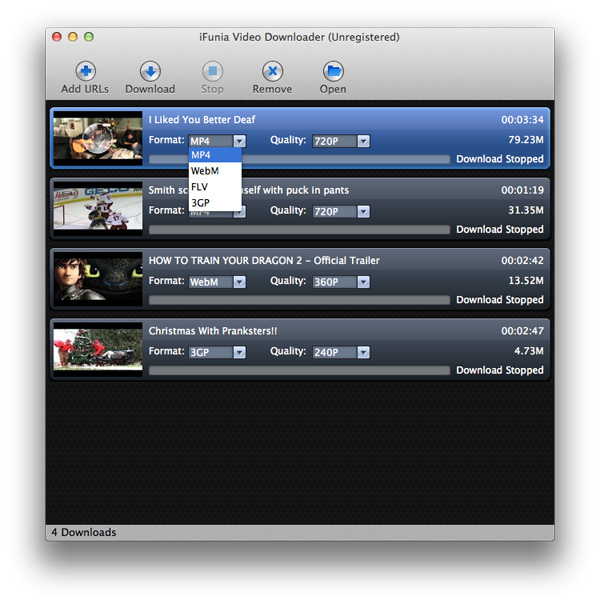The image size is (600, 604).
Task: Start downloads with the Download arrow icon
Action: pyautogui.click(x=150, y=71)
